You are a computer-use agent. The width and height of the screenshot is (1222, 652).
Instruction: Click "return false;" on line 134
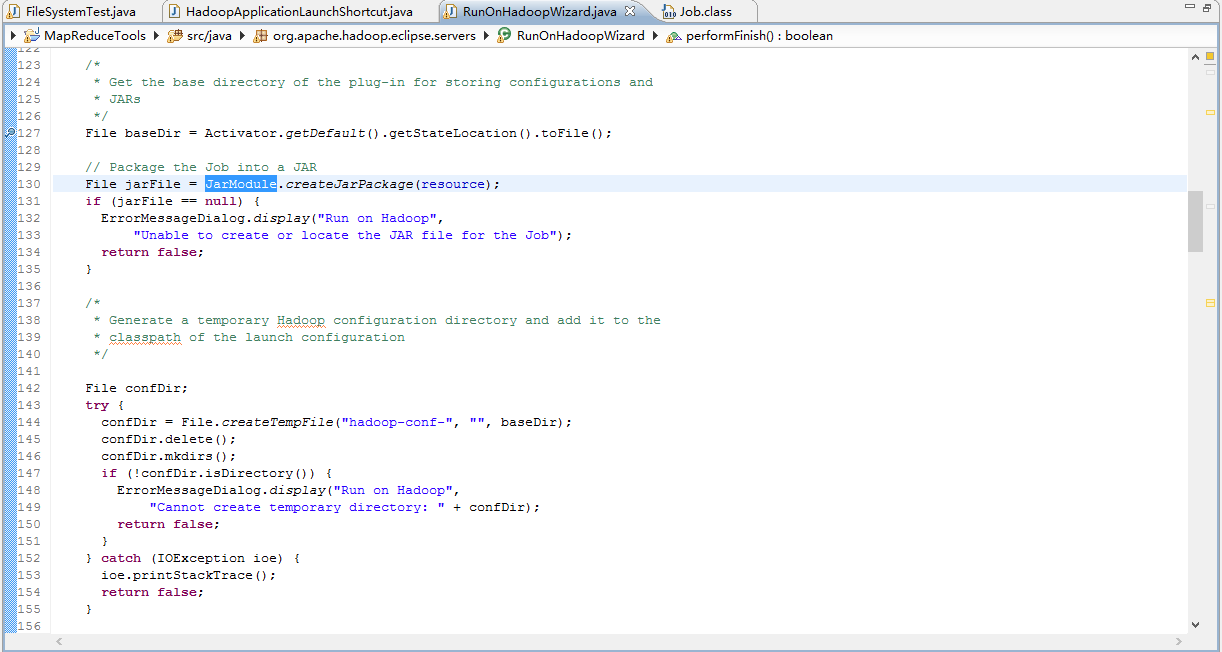pos(153,252)
